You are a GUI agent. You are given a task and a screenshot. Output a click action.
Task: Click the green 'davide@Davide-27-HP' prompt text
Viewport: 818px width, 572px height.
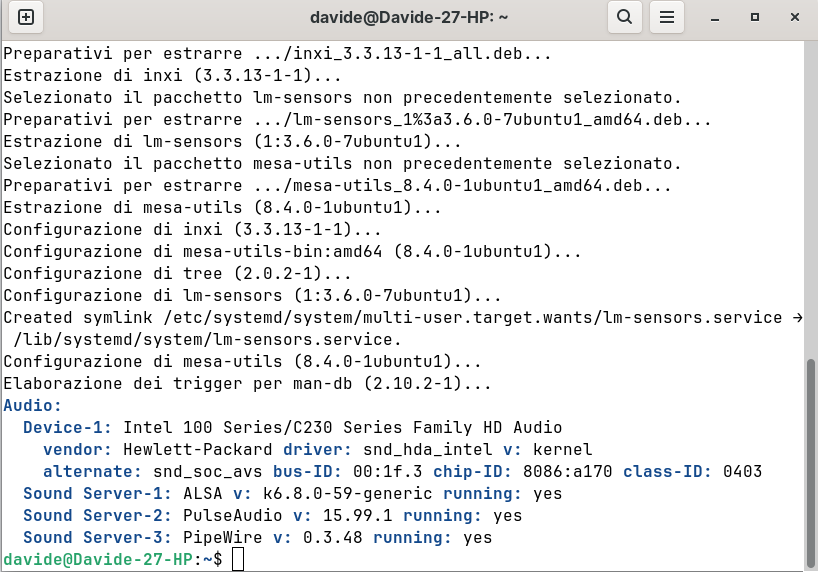98,559
